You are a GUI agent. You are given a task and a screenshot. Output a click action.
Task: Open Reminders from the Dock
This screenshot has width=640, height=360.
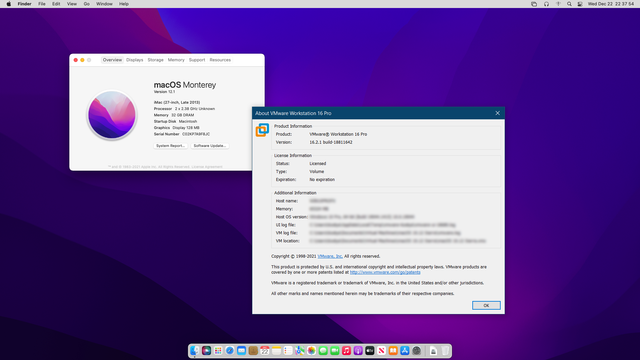tap(288, 351)
